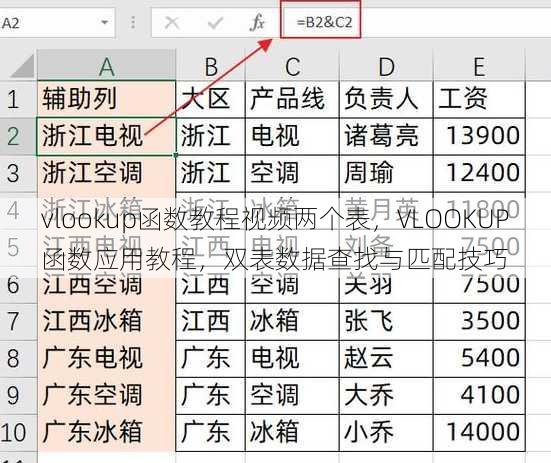Select row 3 header
This screenshot has height=463, width=551.
[x=18, y=173]
